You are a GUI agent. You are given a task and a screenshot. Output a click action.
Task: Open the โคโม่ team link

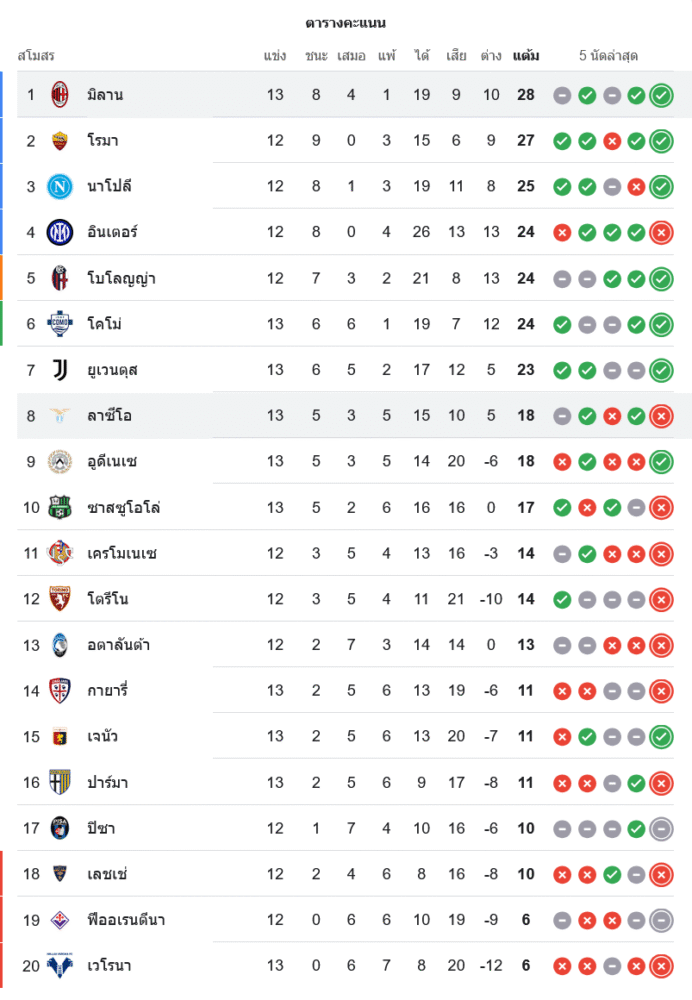[x=104, y=324]
